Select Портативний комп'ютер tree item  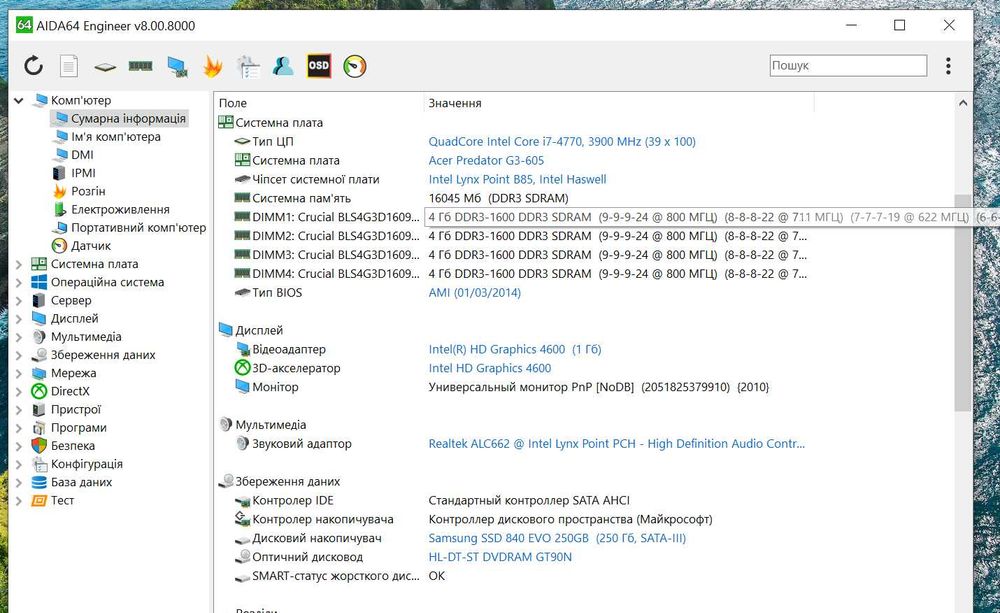point(138,228)
